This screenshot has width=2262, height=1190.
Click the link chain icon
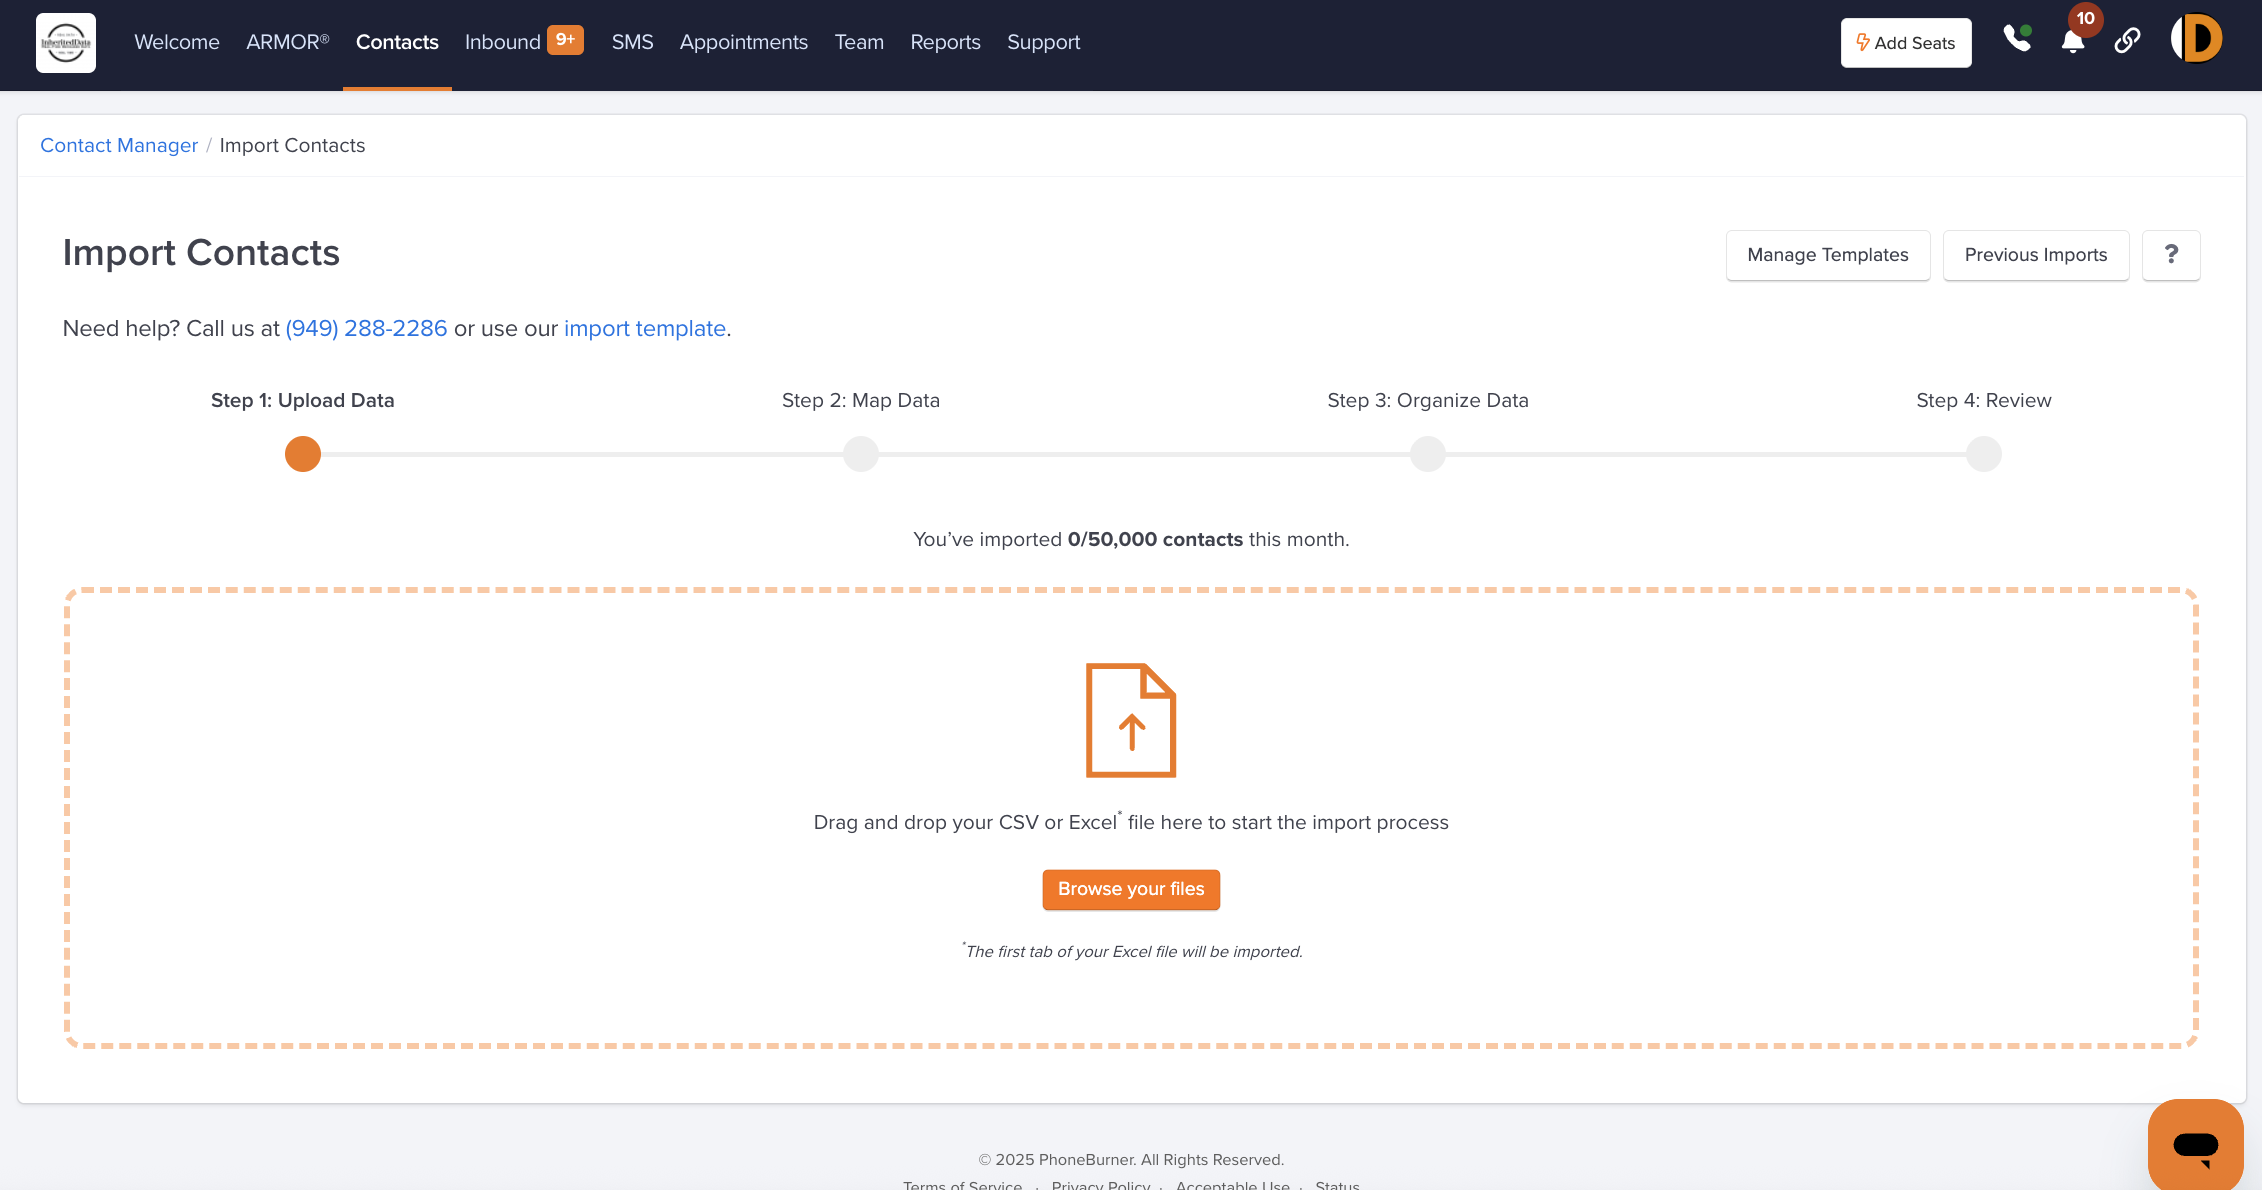pos(2127,40)
